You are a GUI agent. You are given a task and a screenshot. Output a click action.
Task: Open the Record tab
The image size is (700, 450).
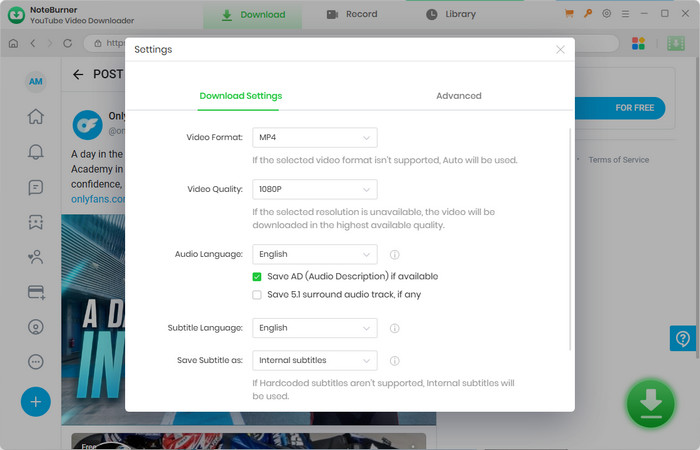352,14
